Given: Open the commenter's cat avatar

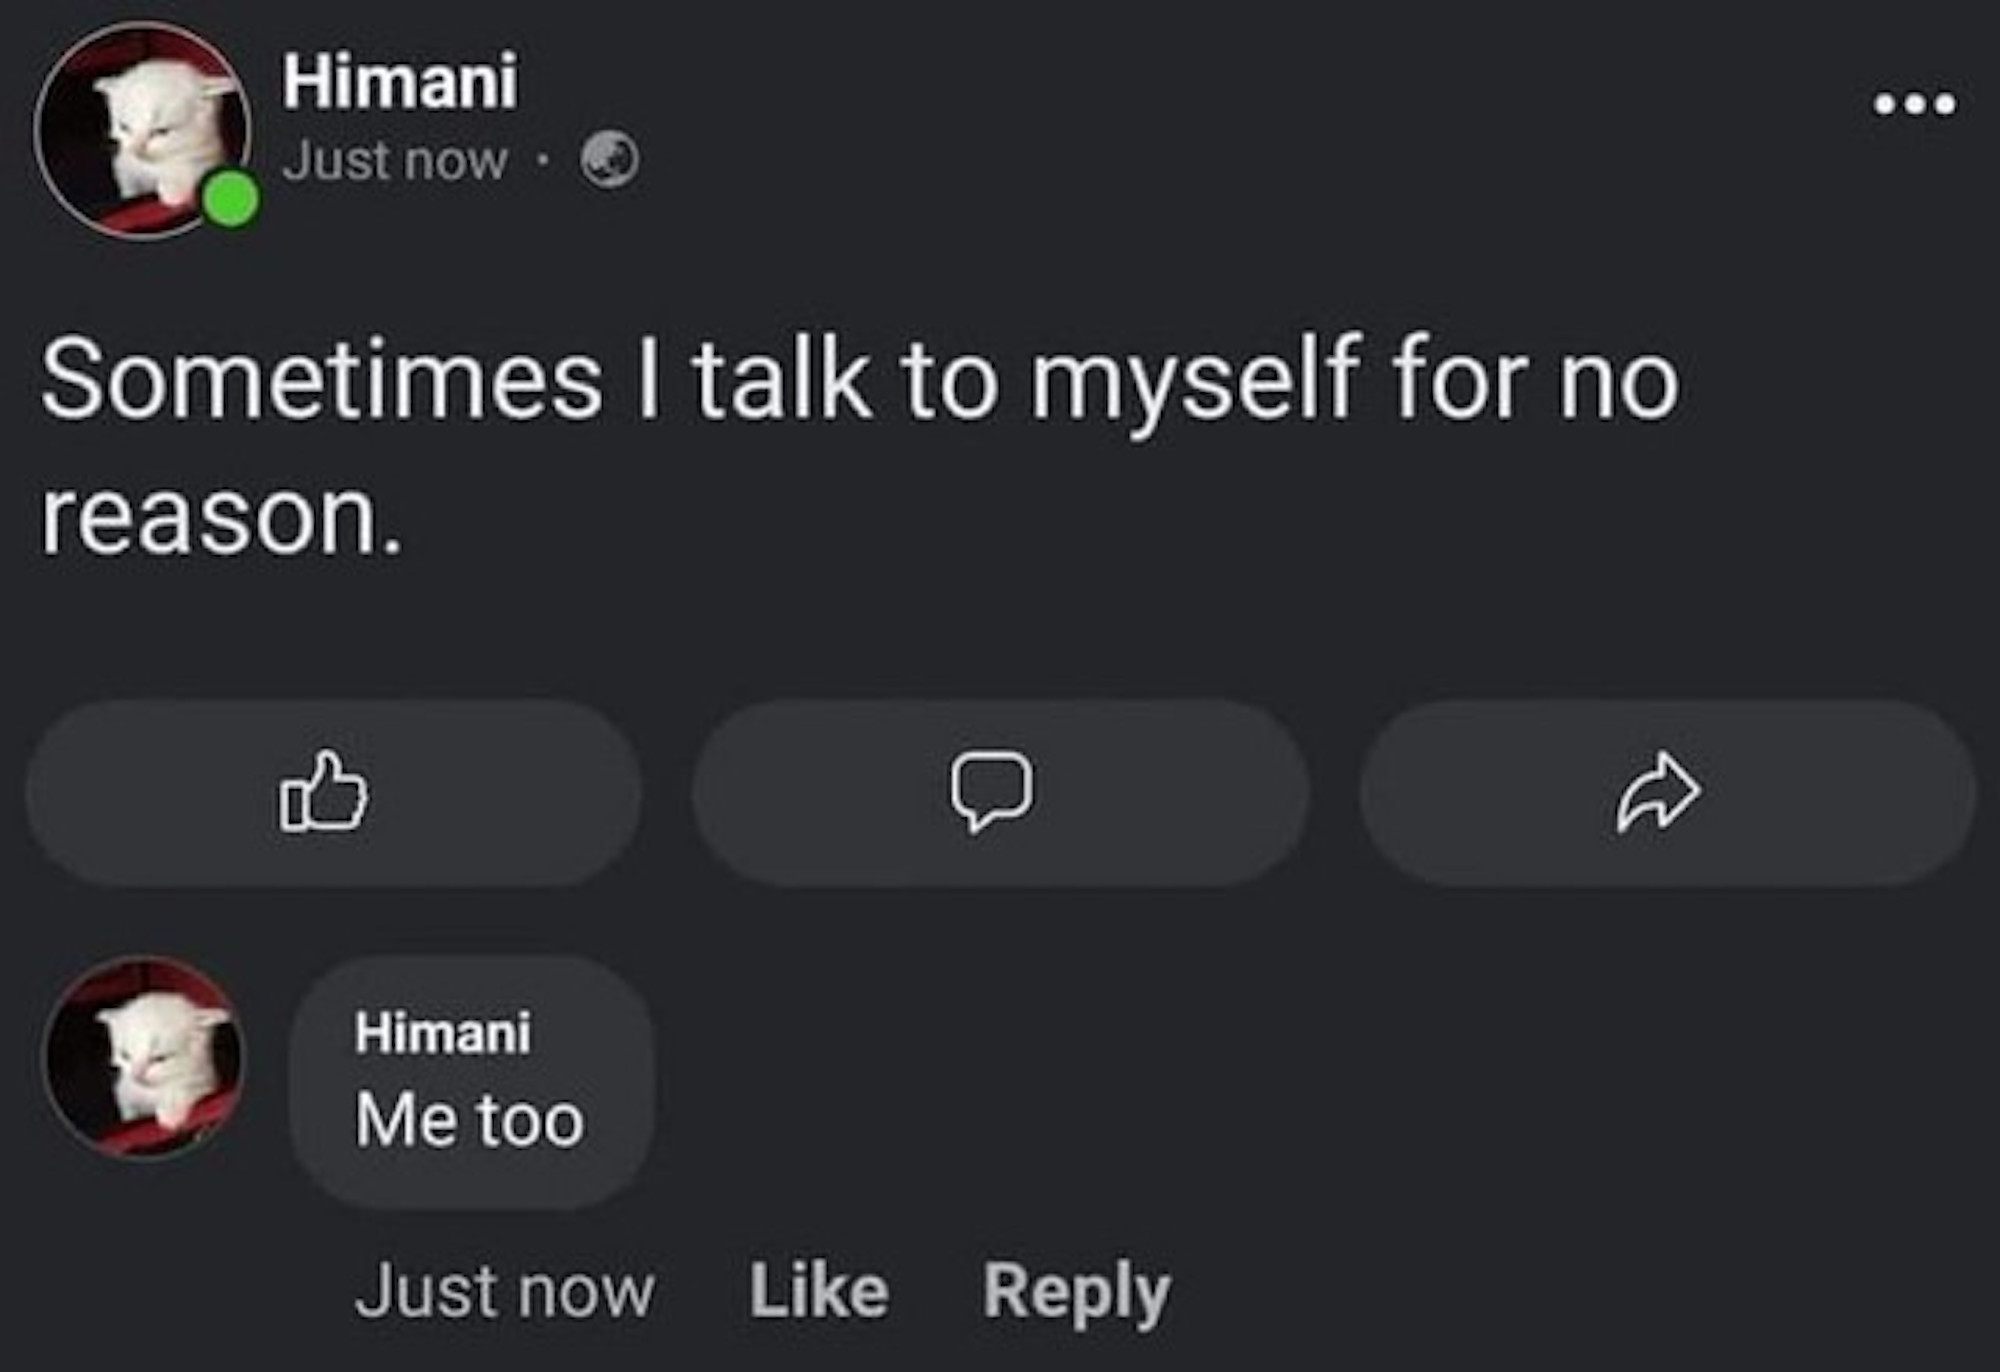Looking at the screenshot, I should click(x=145, y=1057).
